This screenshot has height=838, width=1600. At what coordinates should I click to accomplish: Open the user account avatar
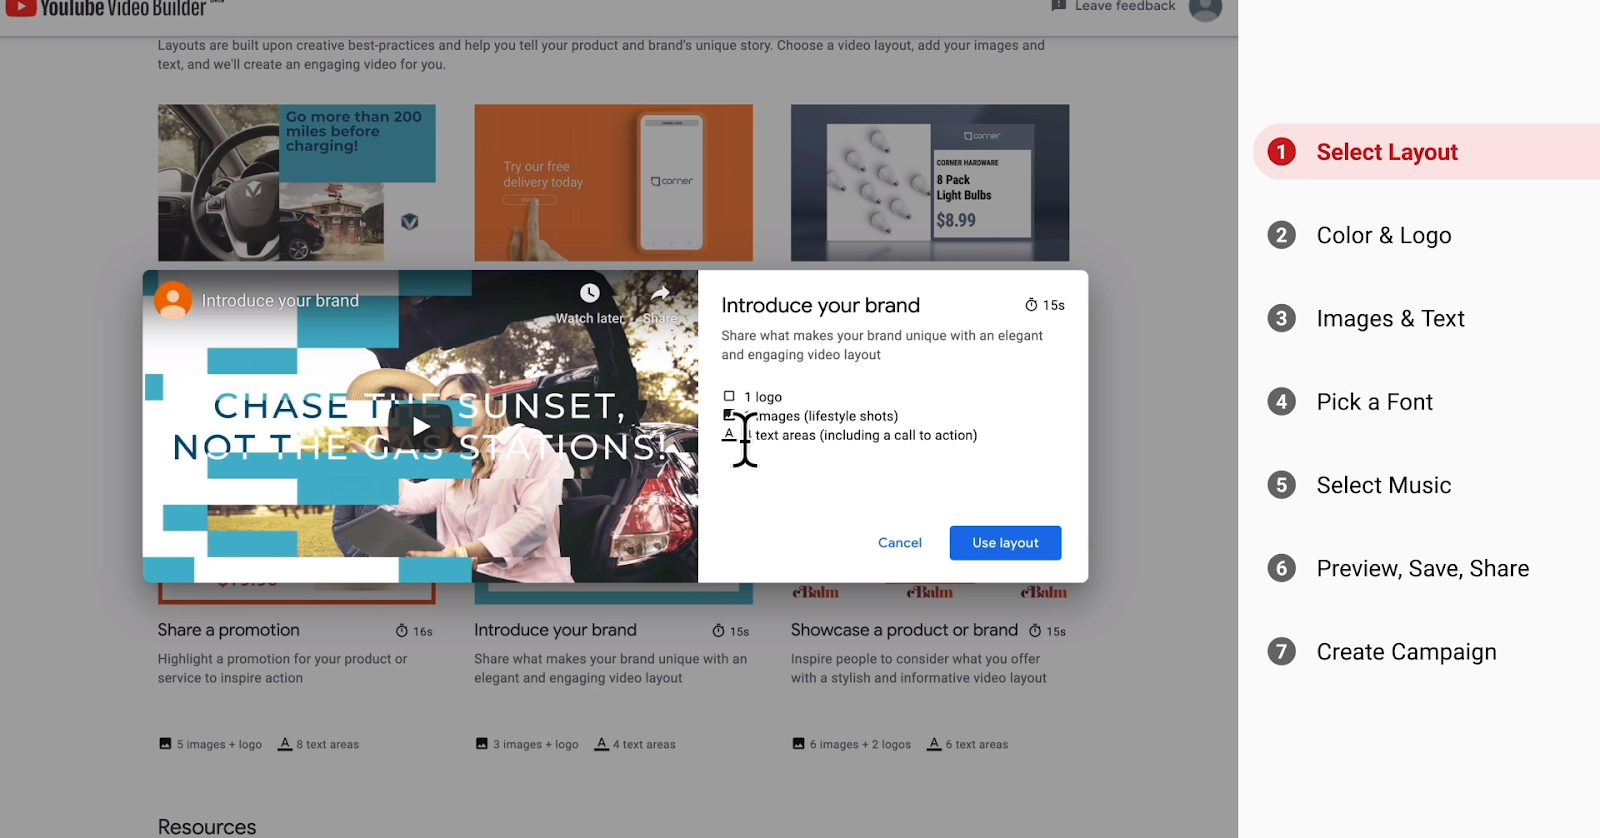[1205, 9]
